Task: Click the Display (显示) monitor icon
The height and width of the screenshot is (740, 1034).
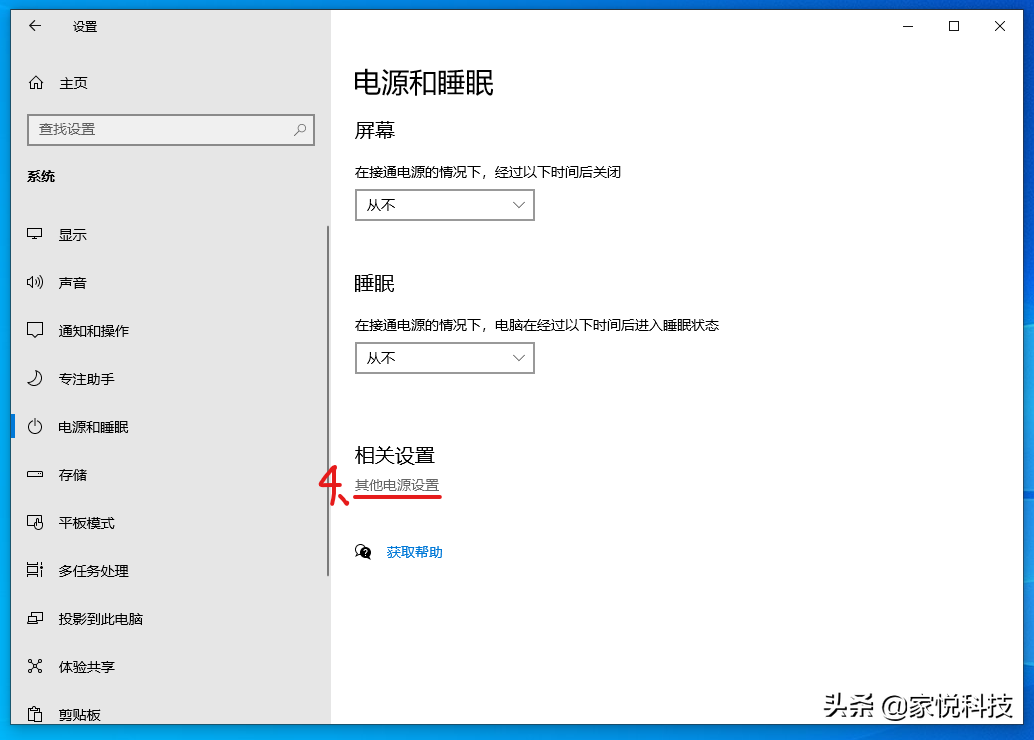Action: coord(35,235)
